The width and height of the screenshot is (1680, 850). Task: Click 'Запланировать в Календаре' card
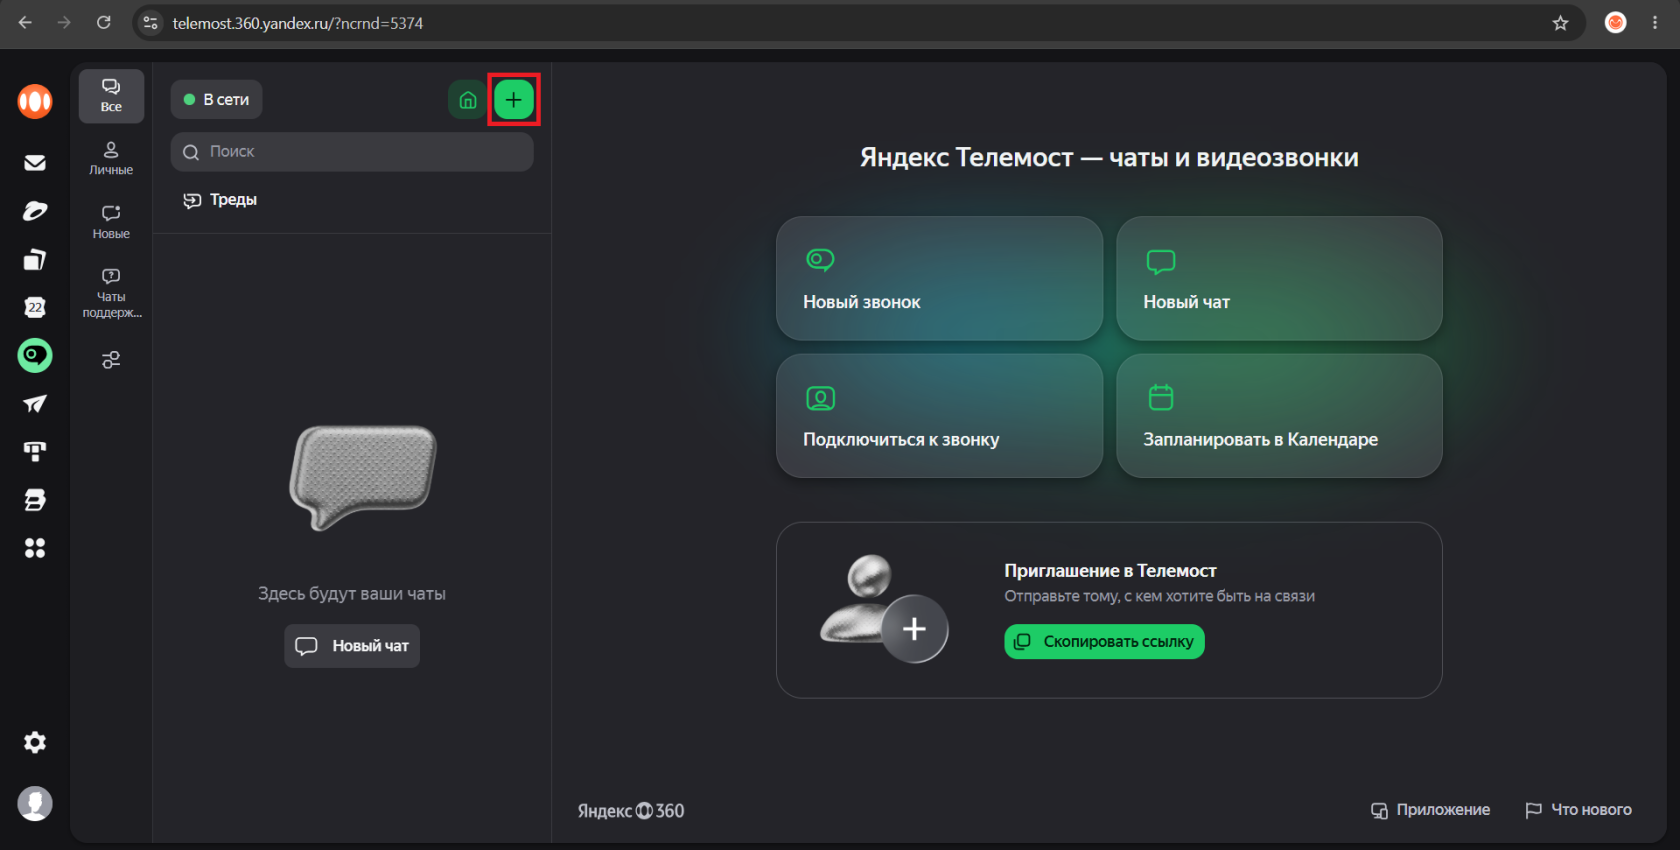click(x=1279, y=416)
